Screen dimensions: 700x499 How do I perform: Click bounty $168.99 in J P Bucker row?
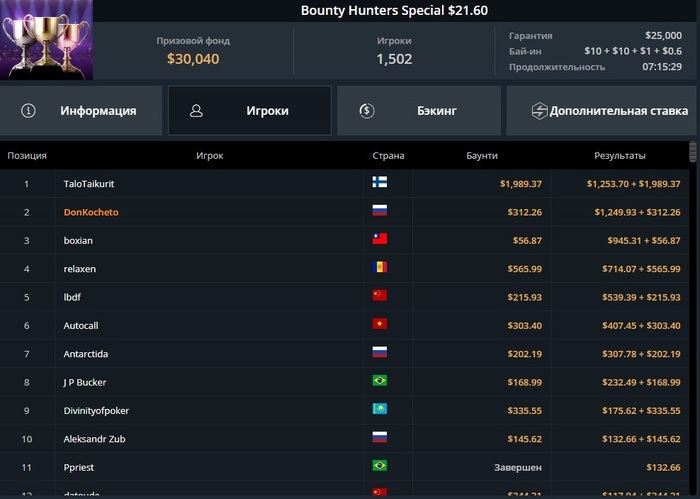pyautogui.click(x=525, y=383)
